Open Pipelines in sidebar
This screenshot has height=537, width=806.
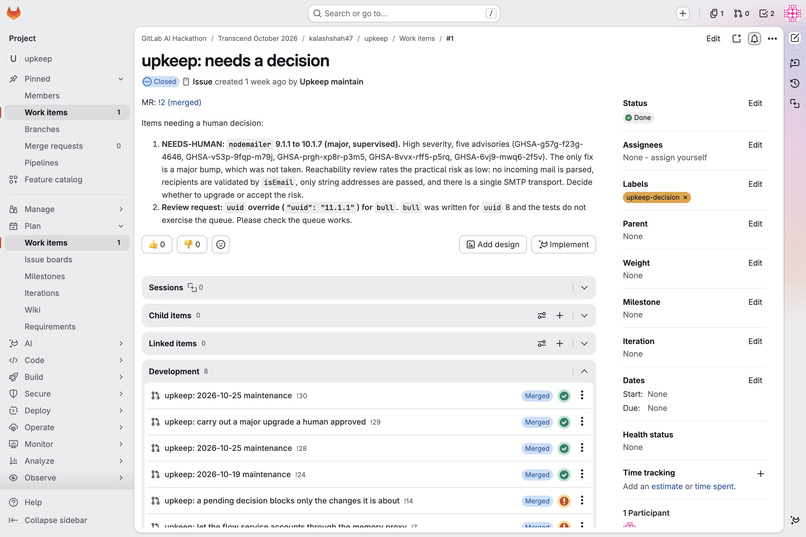(67, 162)
